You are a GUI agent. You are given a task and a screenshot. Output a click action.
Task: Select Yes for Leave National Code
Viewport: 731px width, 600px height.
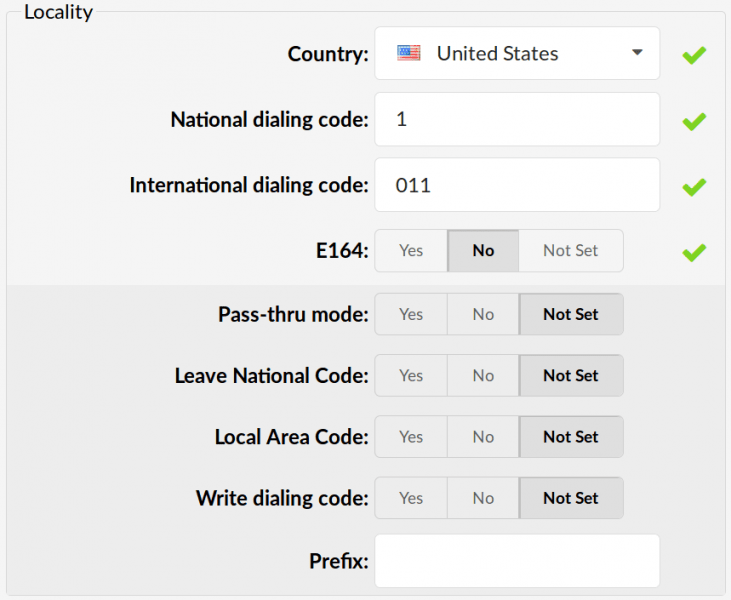[x=411, y=375]
